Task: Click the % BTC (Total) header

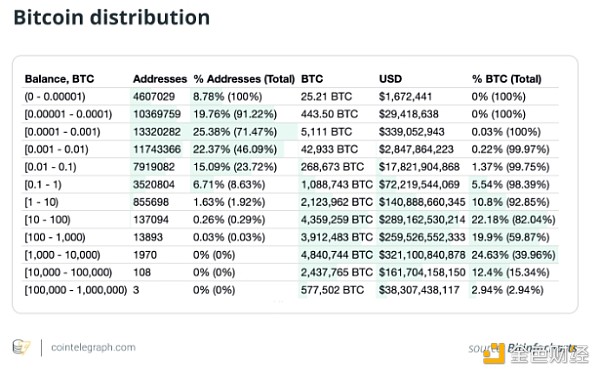Action: [x=507, y=79]
